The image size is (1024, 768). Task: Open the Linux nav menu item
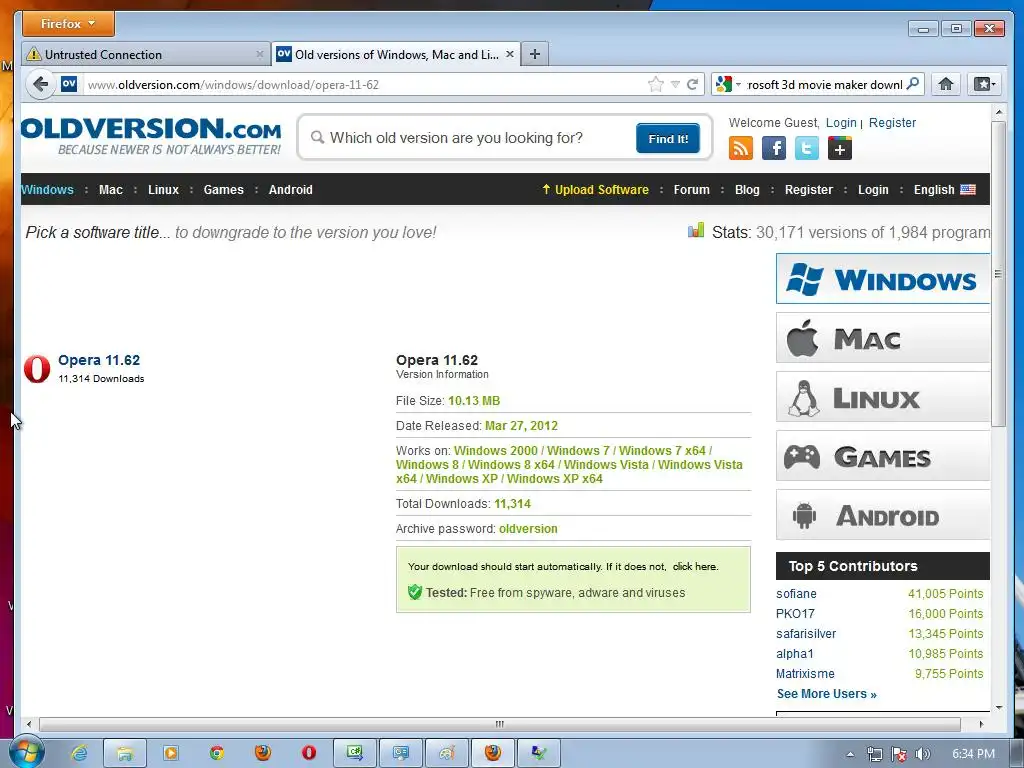pos(163,189)
